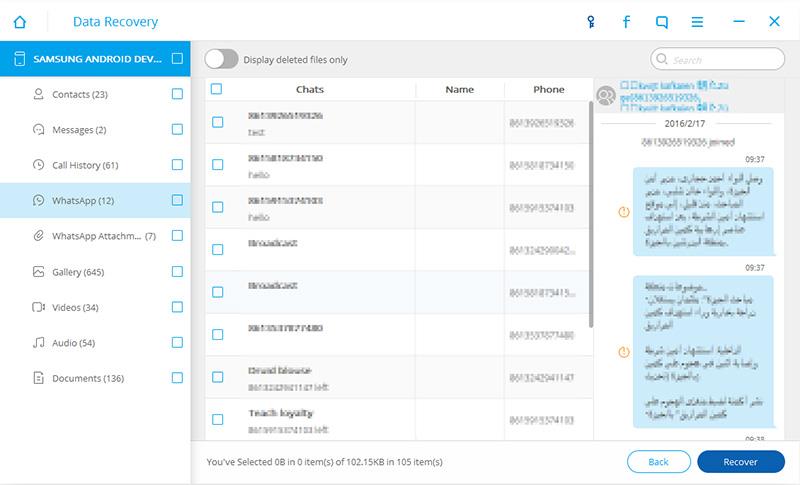The width and height of the screenshot is (800, 485).
Task: Click the Back button
Action: (x=658, y=462)
